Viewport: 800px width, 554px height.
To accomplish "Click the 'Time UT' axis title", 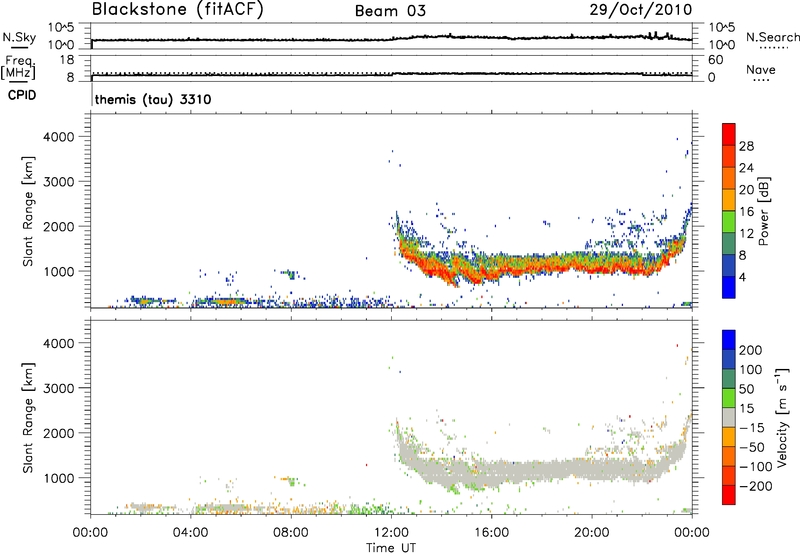I will 391,547.
